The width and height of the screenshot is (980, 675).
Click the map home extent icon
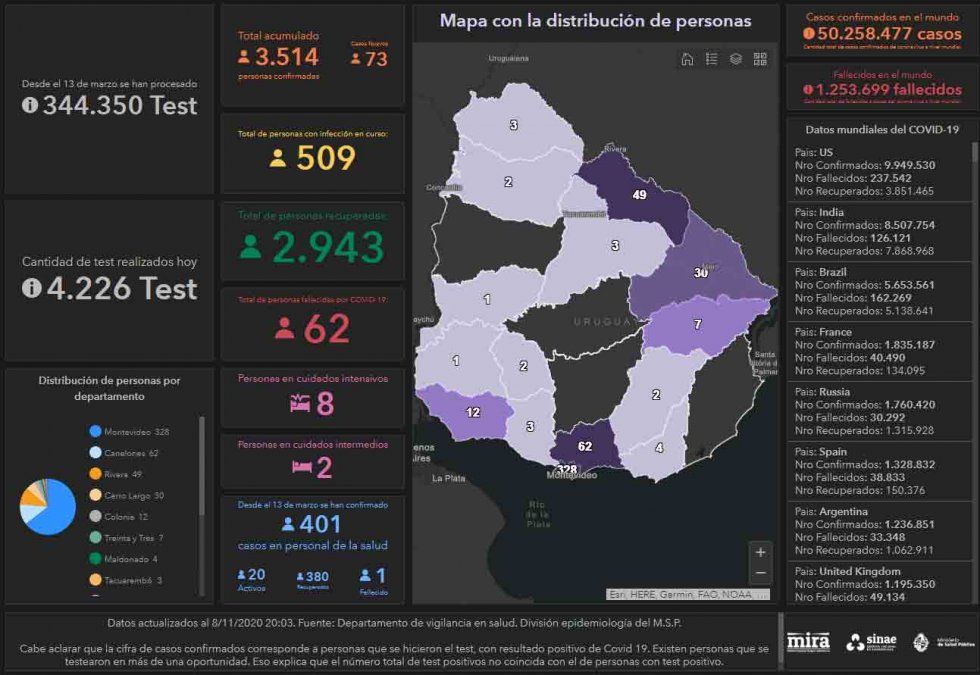tap(687, 59)
